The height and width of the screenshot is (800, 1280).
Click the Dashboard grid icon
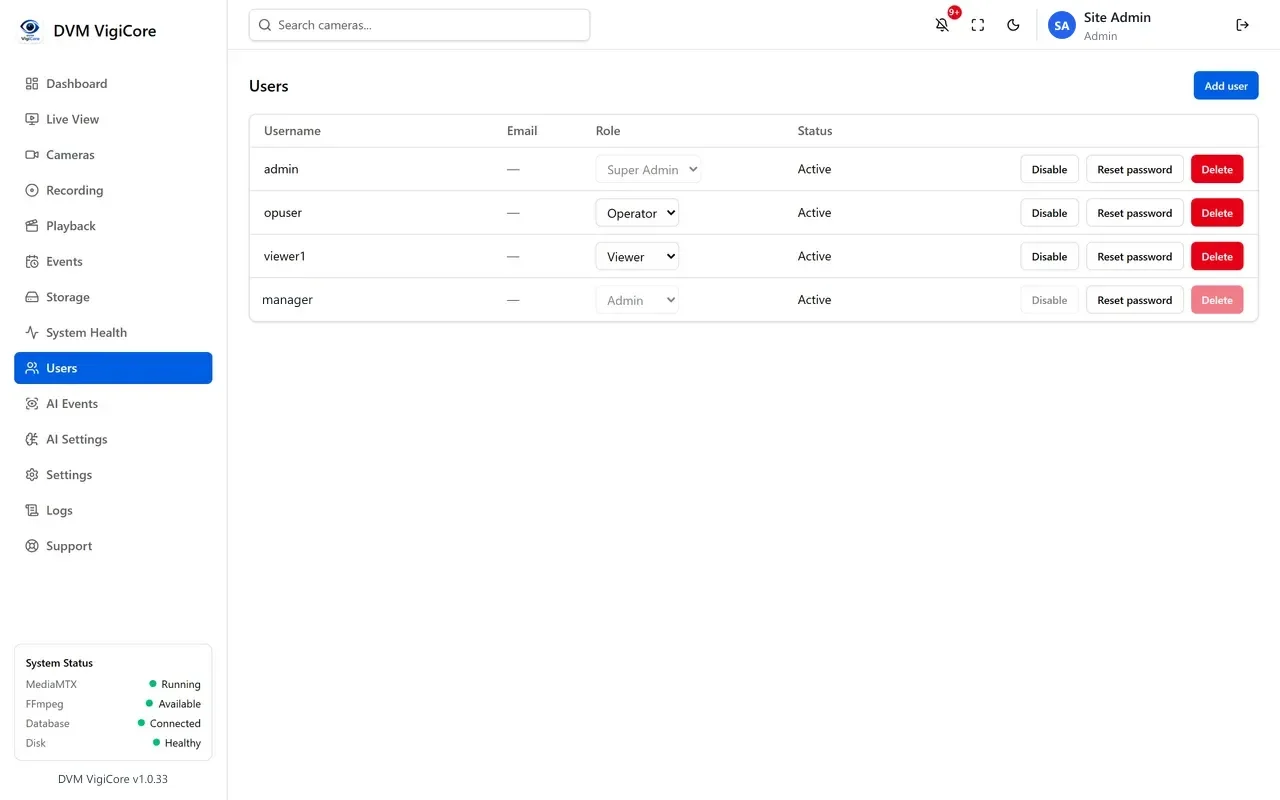pyautogui.click(x=32, y=84)
